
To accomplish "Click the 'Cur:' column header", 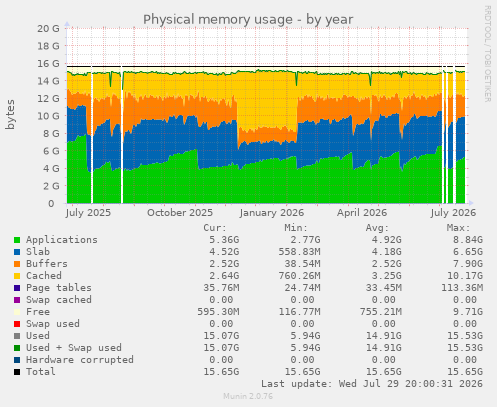I will coord(215,228).
